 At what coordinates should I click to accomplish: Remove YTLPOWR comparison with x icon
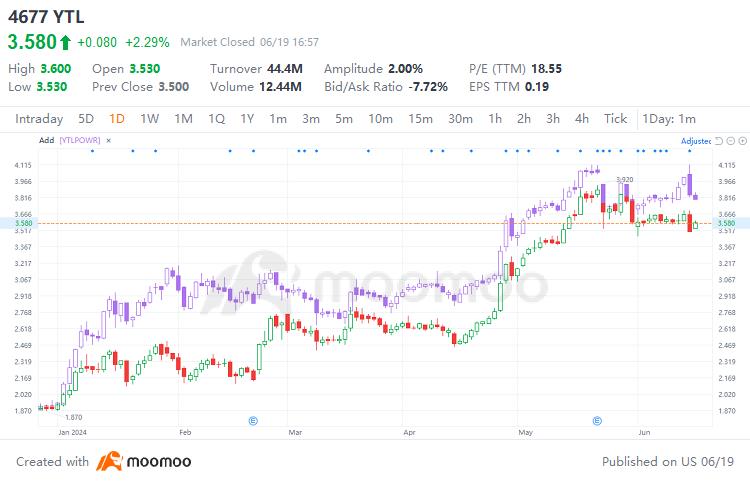click(109, 141)
